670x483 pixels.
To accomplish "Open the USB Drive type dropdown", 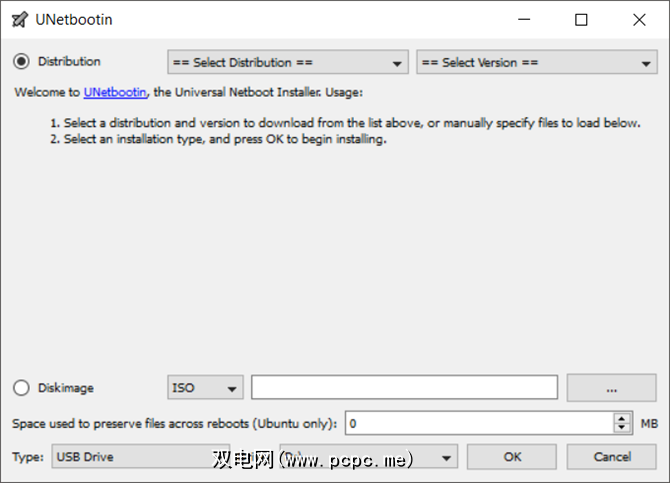I will pyautogui.click(x=141, y=456).
